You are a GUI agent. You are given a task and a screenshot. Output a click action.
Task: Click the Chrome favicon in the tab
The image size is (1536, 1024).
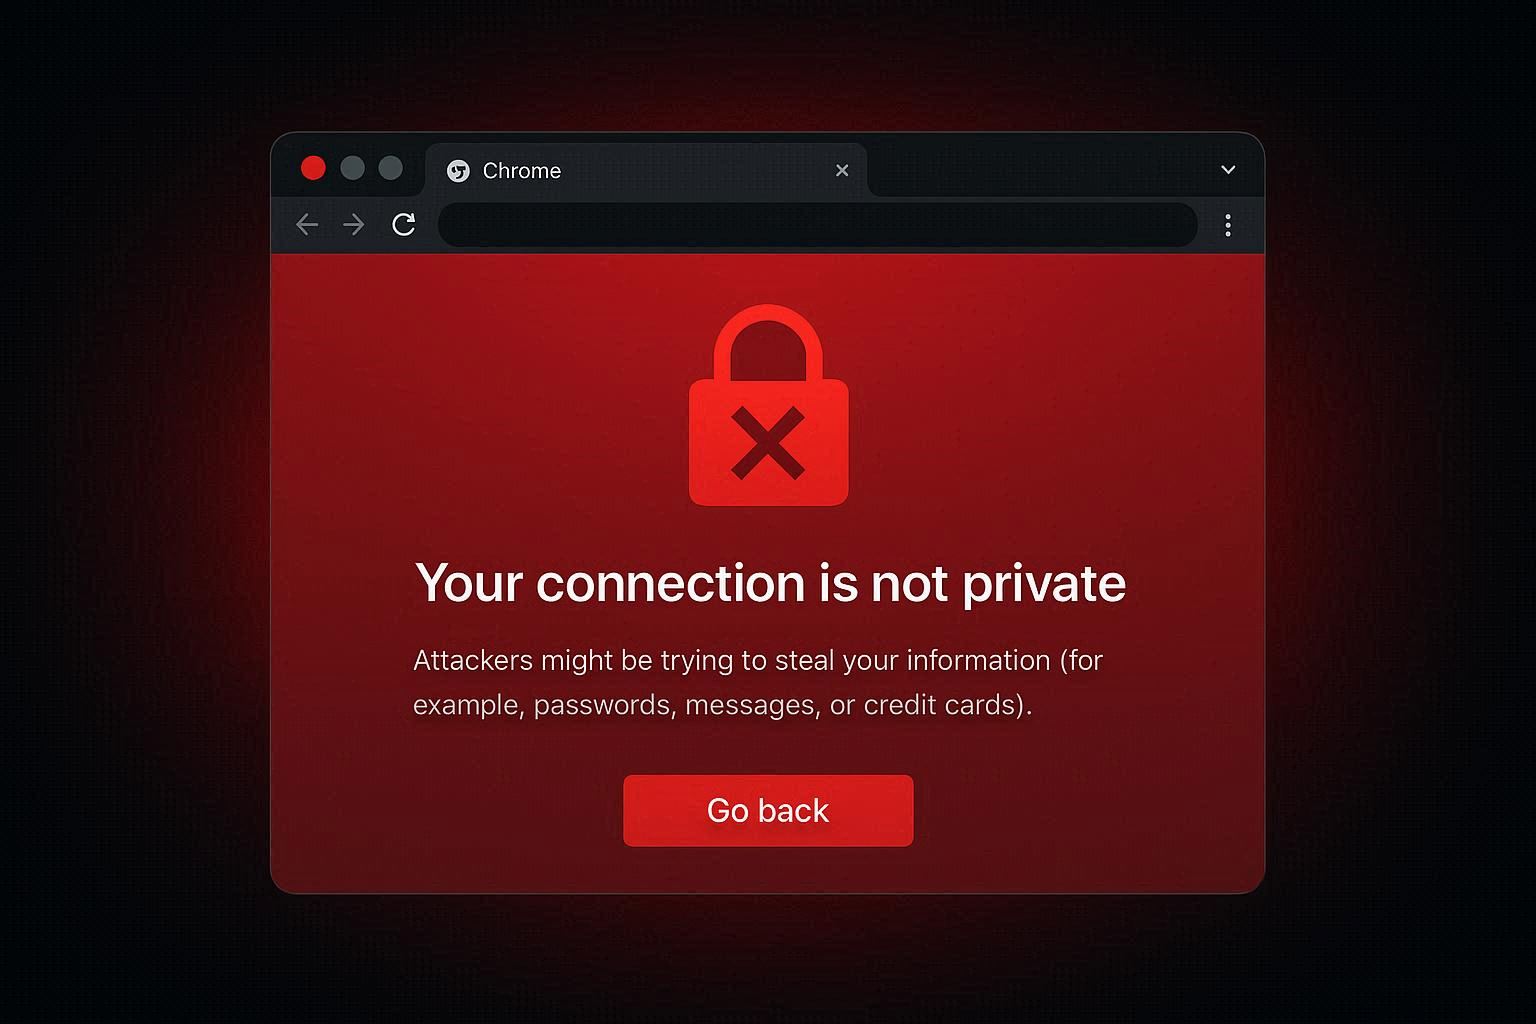(458, 171)
